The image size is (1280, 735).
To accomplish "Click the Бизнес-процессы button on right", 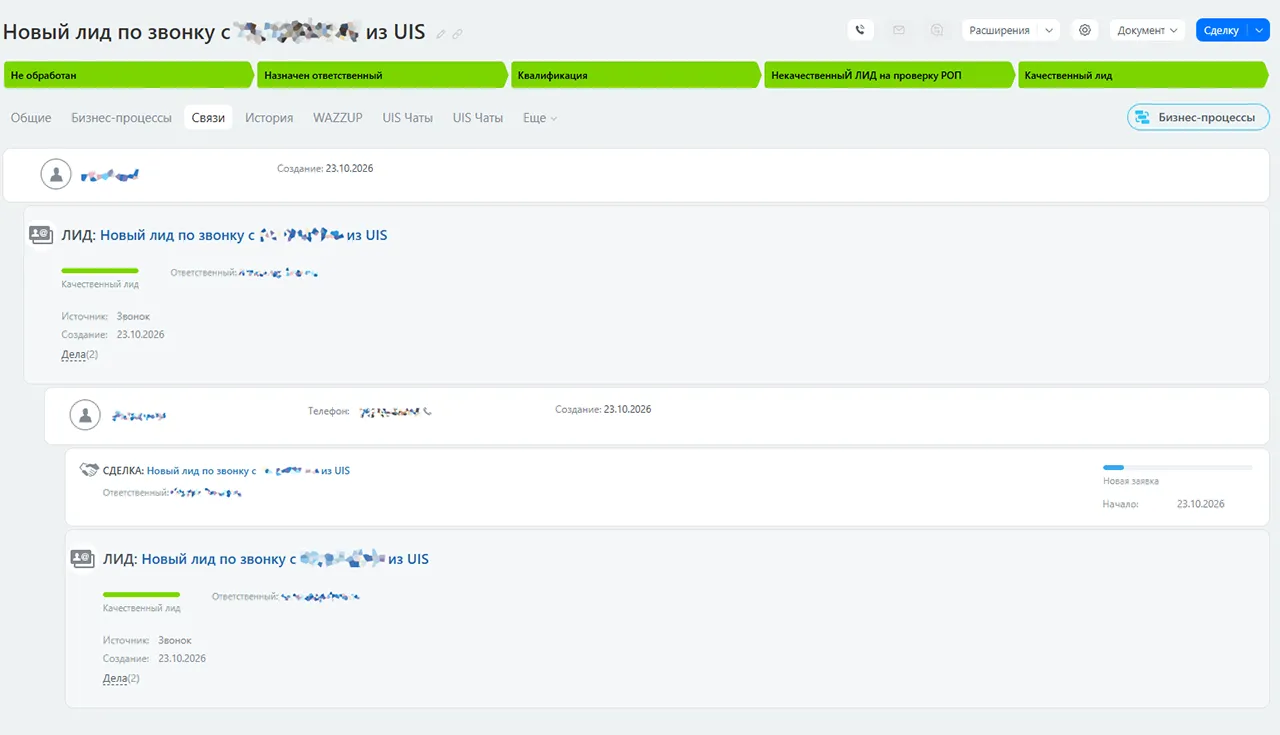I will pyautogui.click(x=1198, y=117).
